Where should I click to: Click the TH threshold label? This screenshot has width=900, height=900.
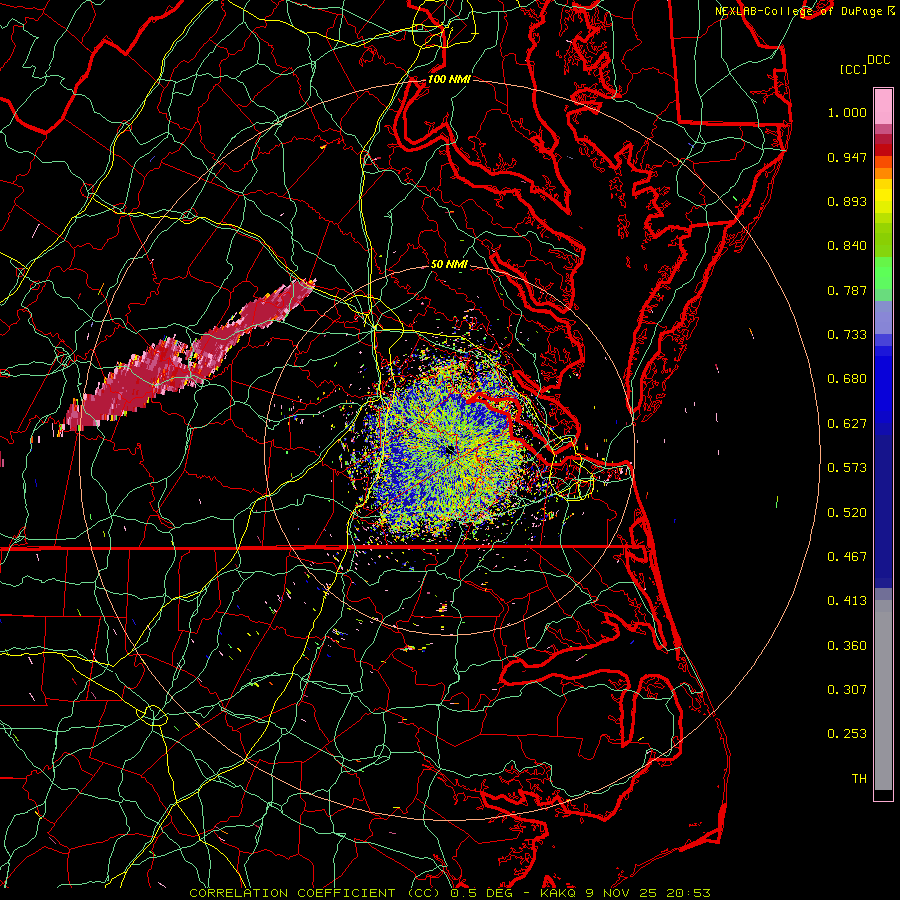(x=859, y=779)
